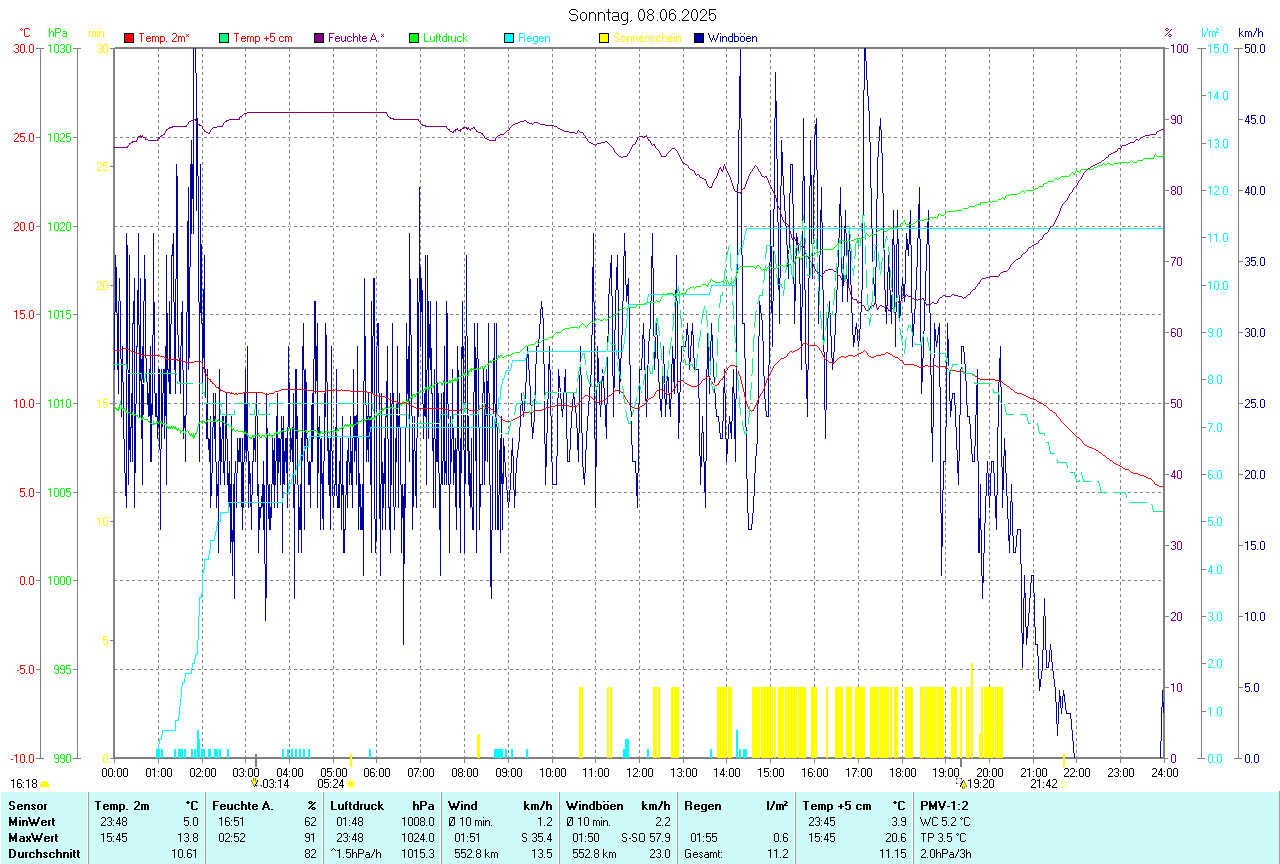Click the Durchschnitt row label
Image resolution: width=1280 pixels, height=864 pixels.
tap(43, 853)
